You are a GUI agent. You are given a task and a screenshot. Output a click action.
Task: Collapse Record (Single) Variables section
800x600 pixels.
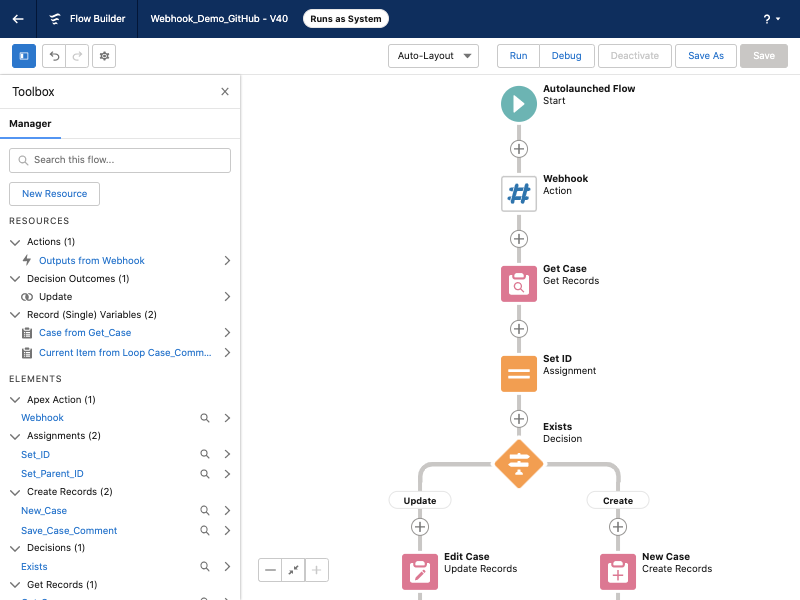[15, 315]
